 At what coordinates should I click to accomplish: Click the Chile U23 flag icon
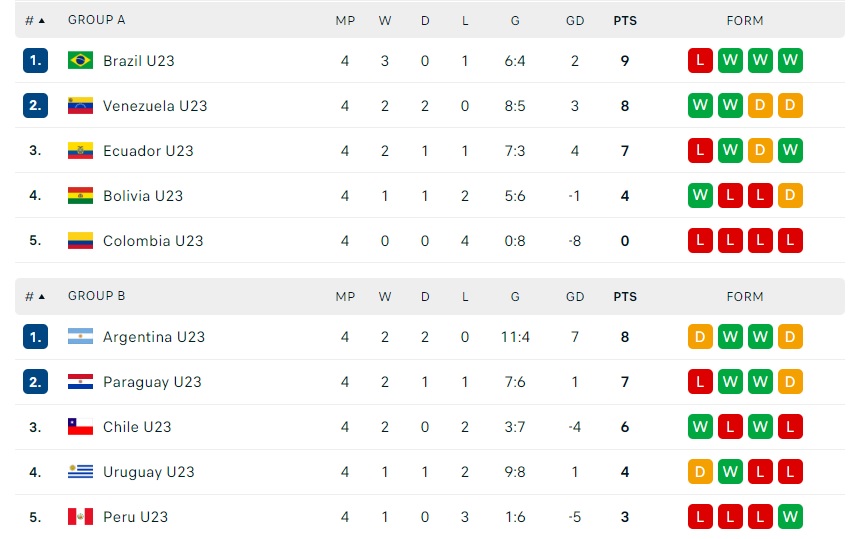point(80,426)
